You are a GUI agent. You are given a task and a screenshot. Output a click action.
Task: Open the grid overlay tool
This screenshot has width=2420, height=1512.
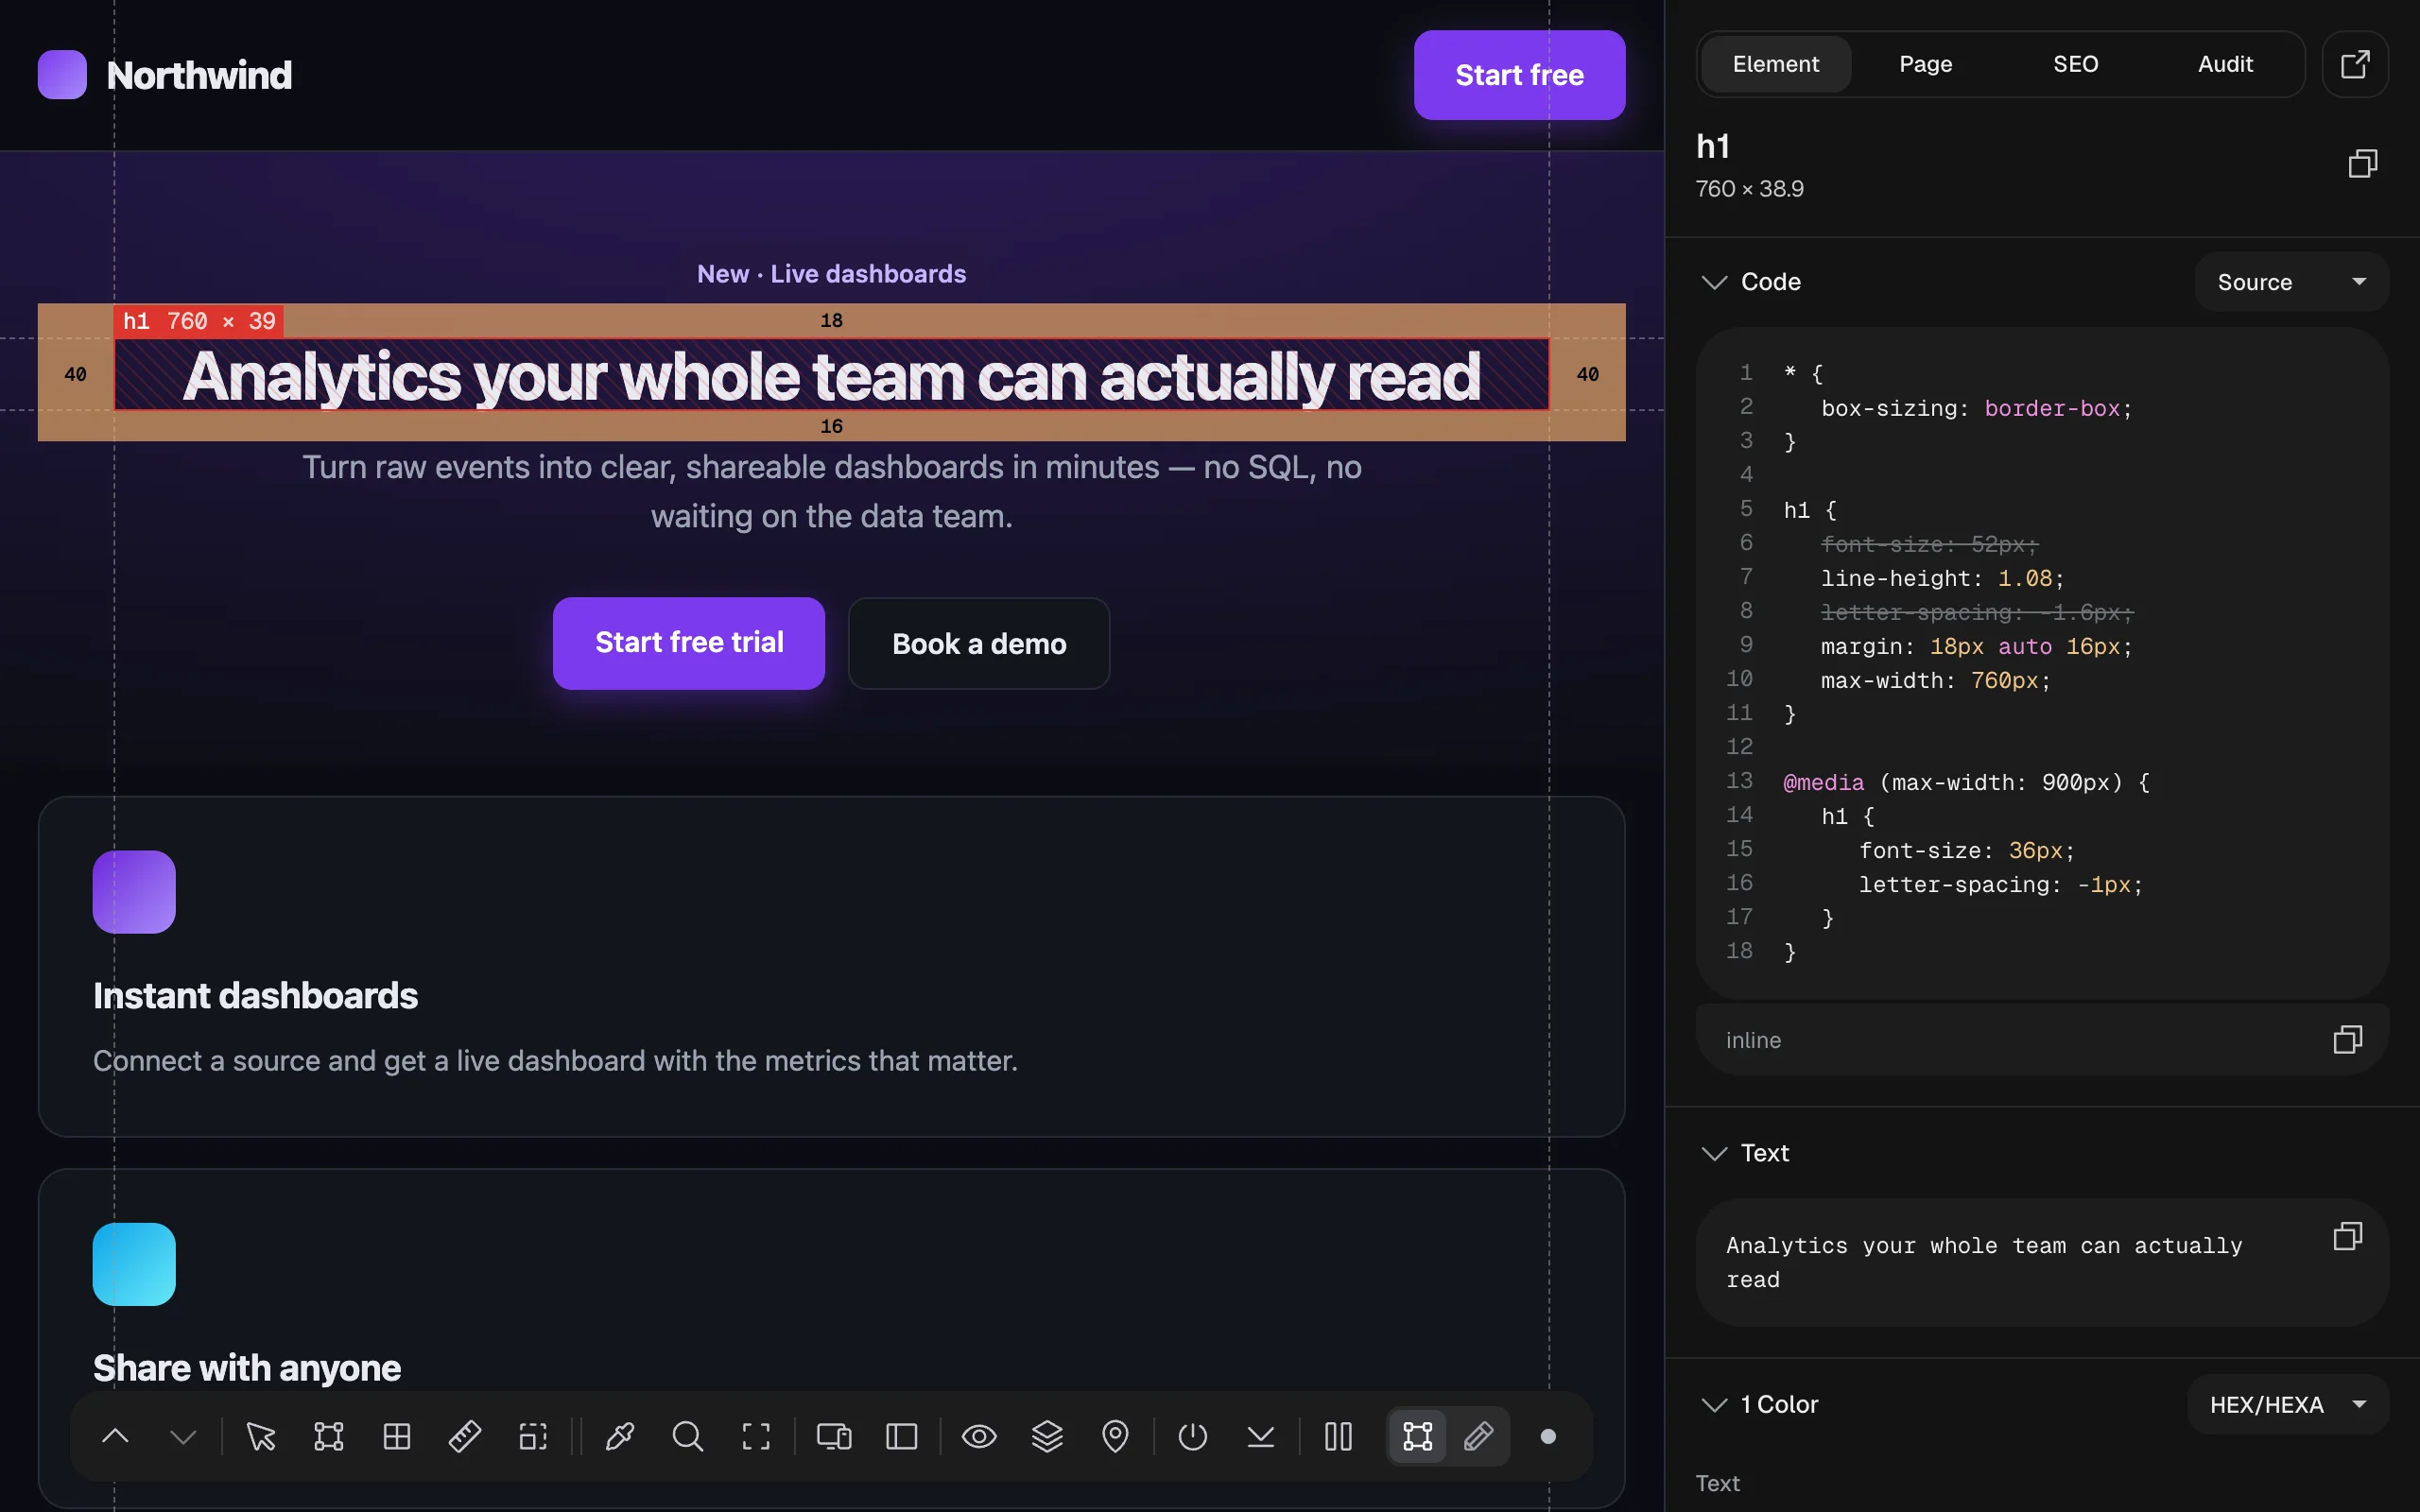(397, 1437)
